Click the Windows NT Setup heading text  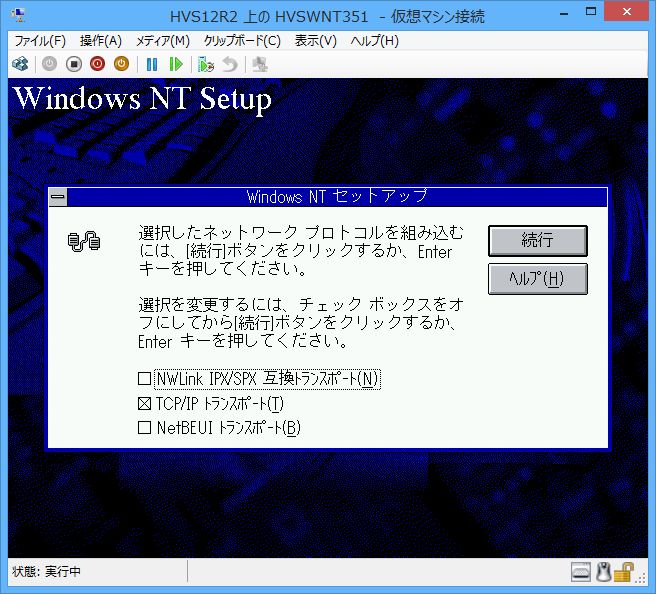[x=143, y=100]
